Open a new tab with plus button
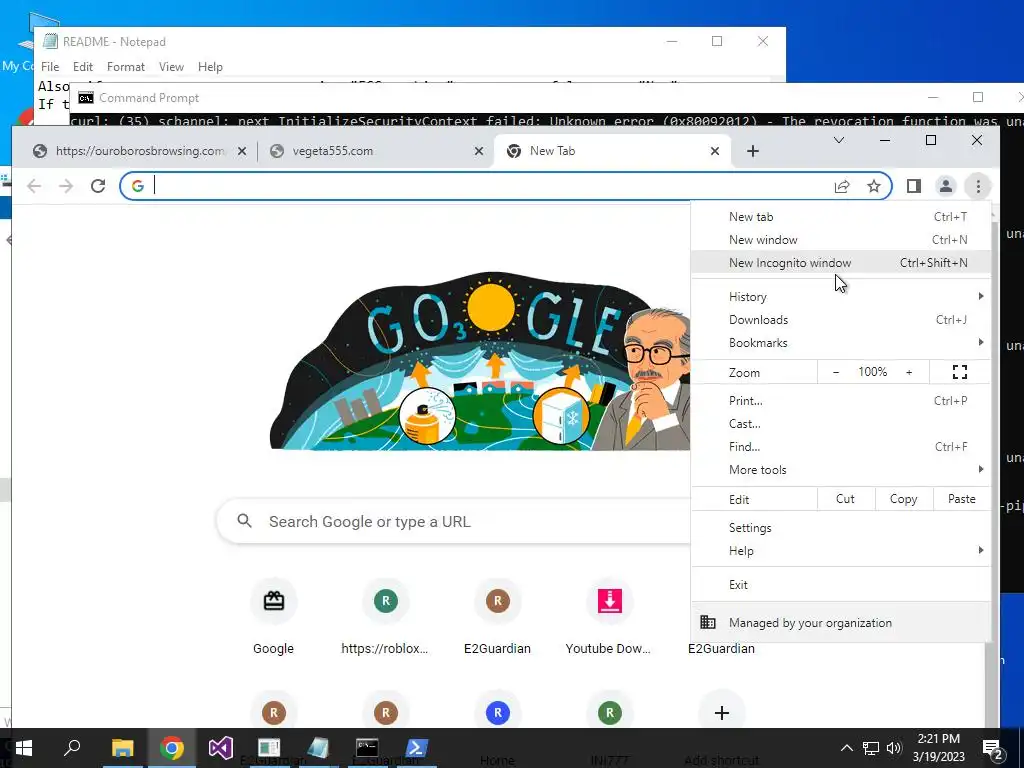1024x768 pixels. 752,151
